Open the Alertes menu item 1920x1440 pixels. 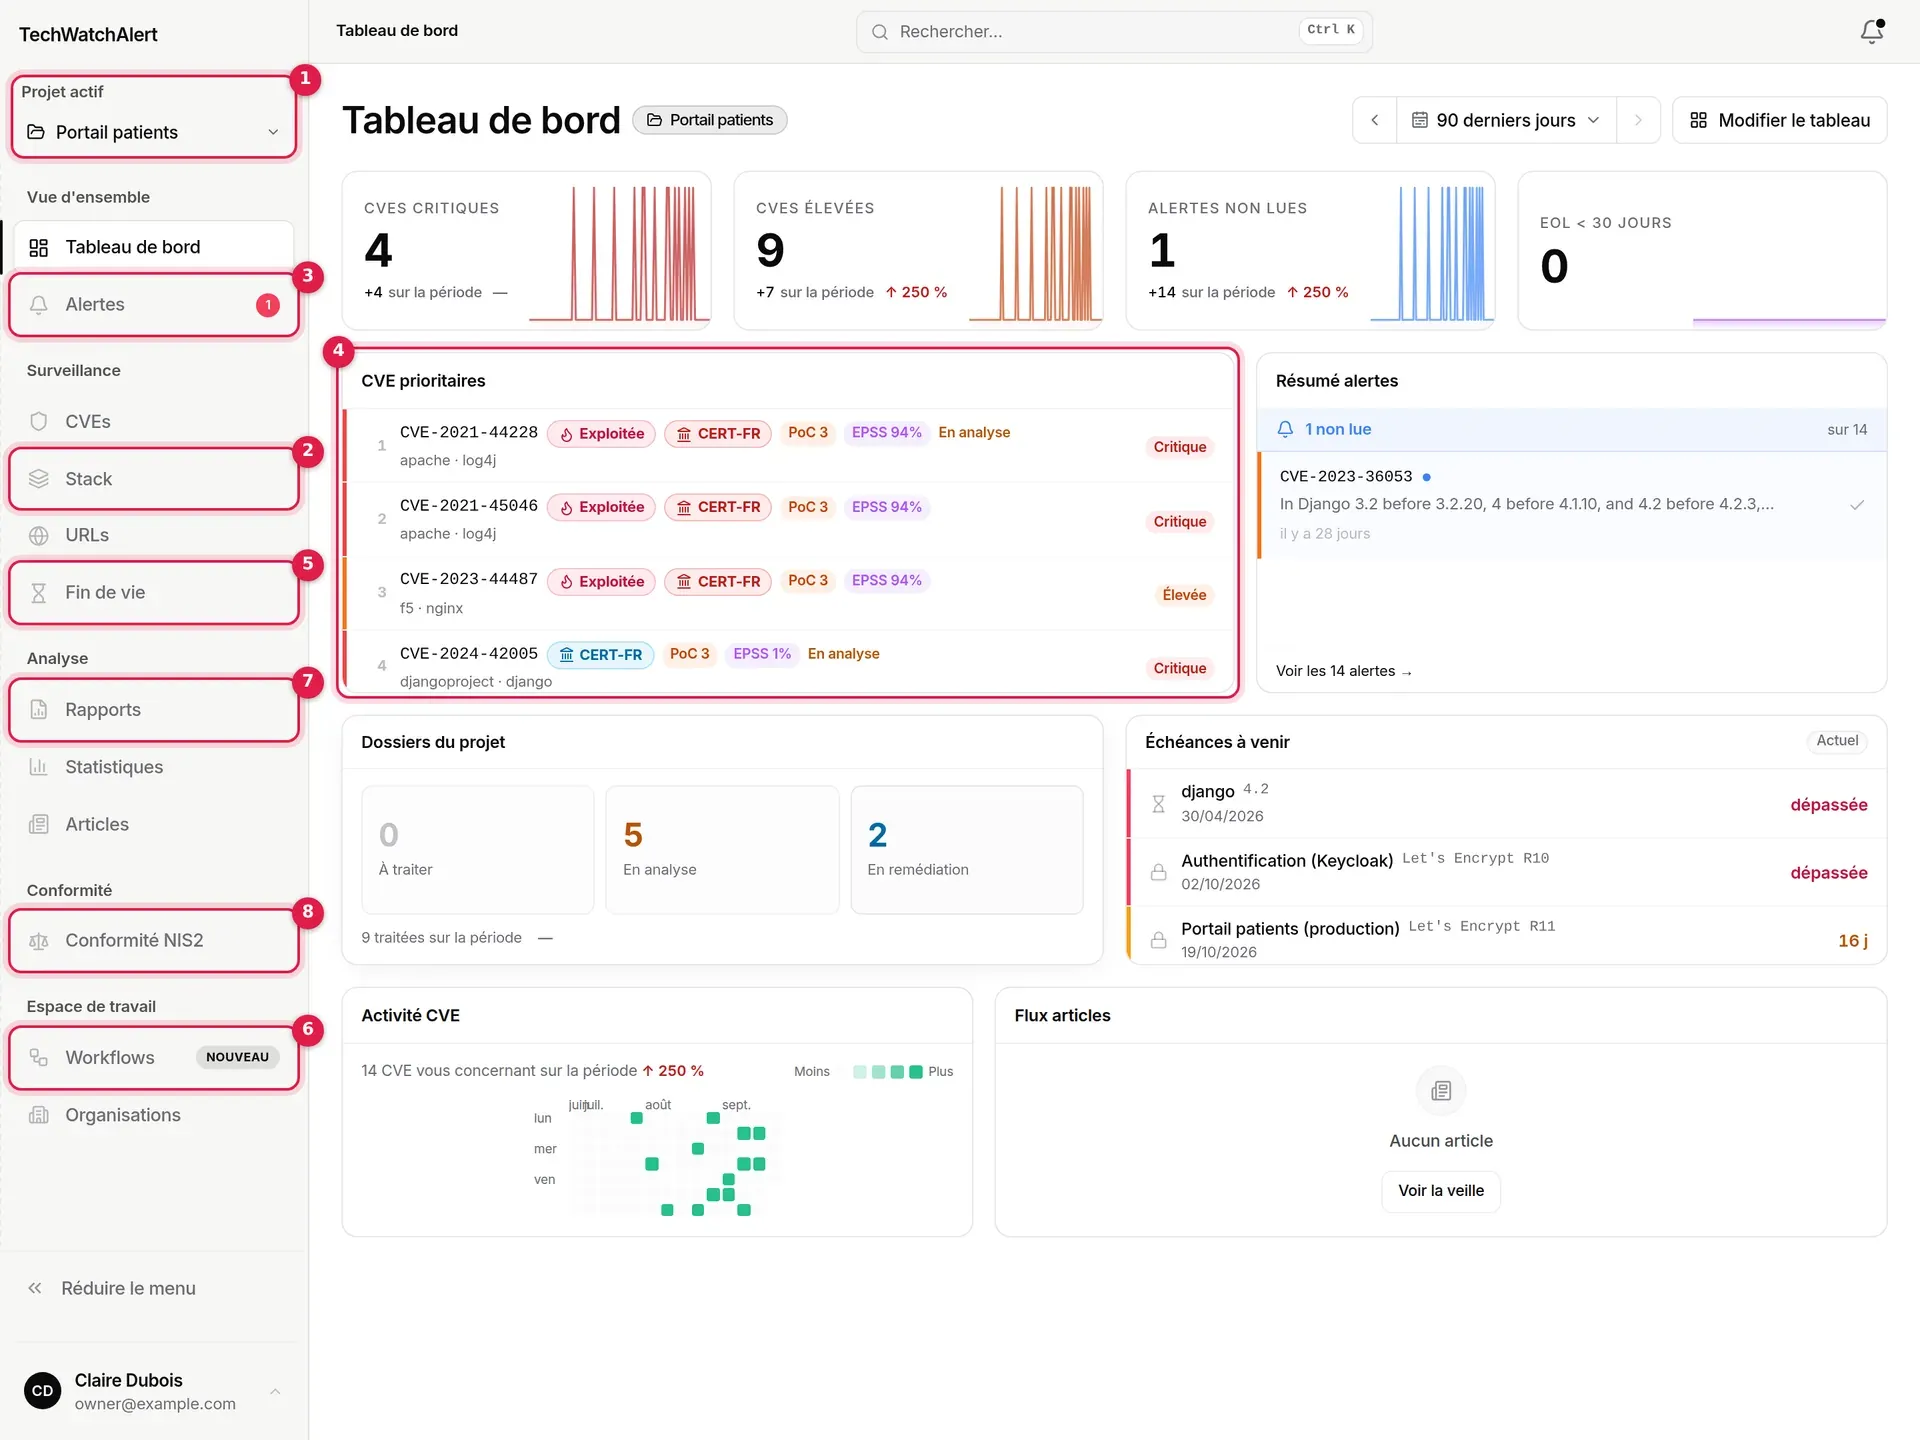coord(154,305)
